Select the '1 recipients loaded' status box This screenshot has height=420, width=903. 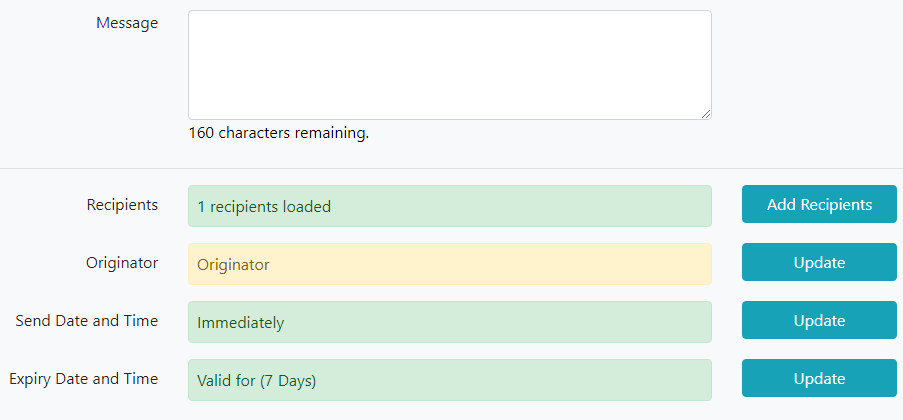450,206
